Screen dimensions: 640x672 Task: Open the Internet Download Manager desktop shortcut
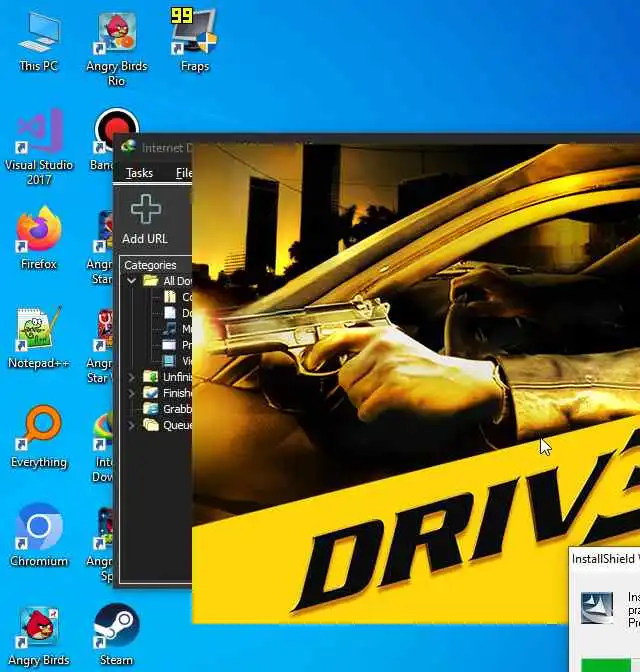coord(103,447)
